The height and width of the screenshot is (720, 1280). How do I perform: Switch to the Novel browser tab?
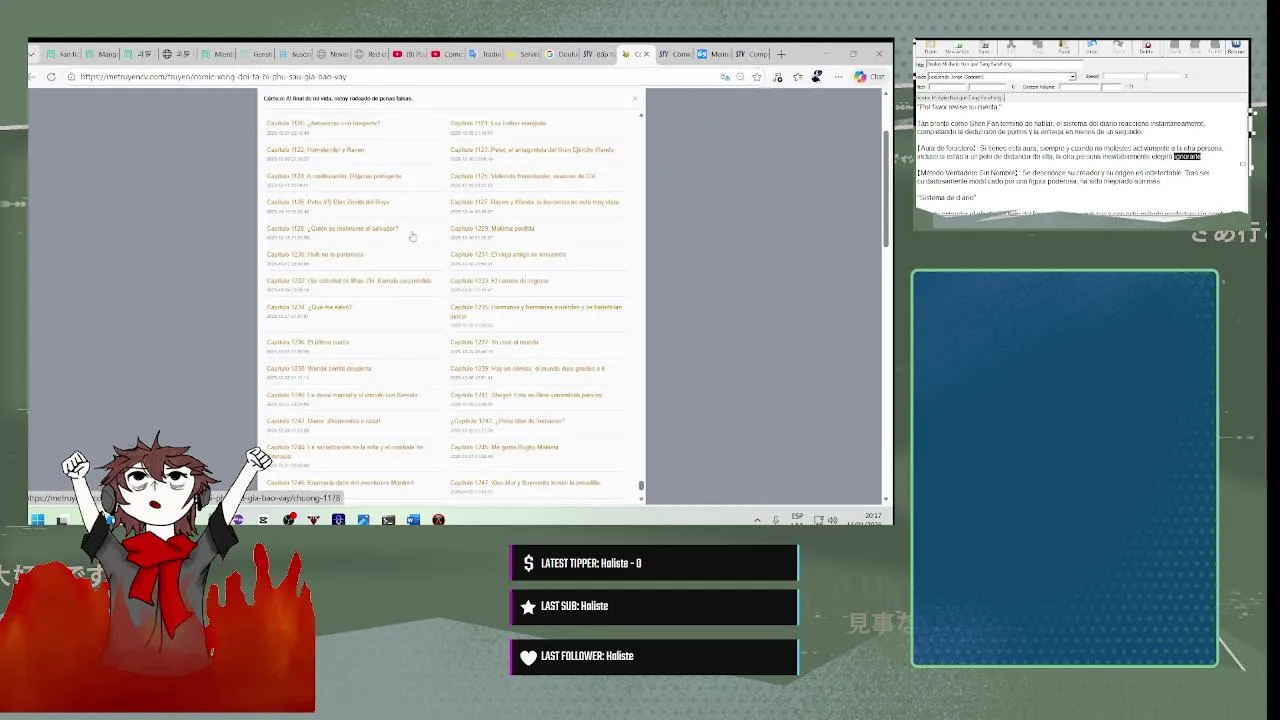click(x=333, y=54)
